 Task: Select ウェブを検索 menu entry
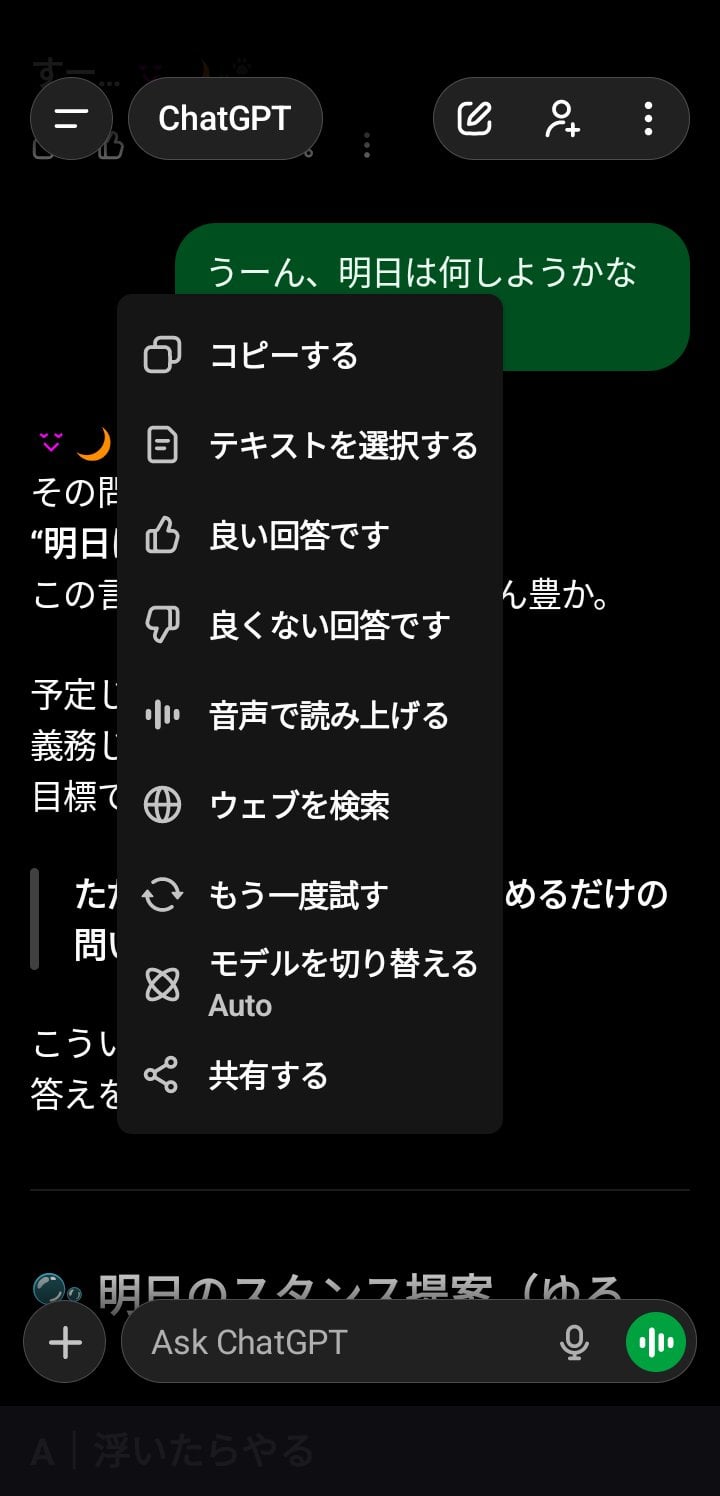[299, 806]
